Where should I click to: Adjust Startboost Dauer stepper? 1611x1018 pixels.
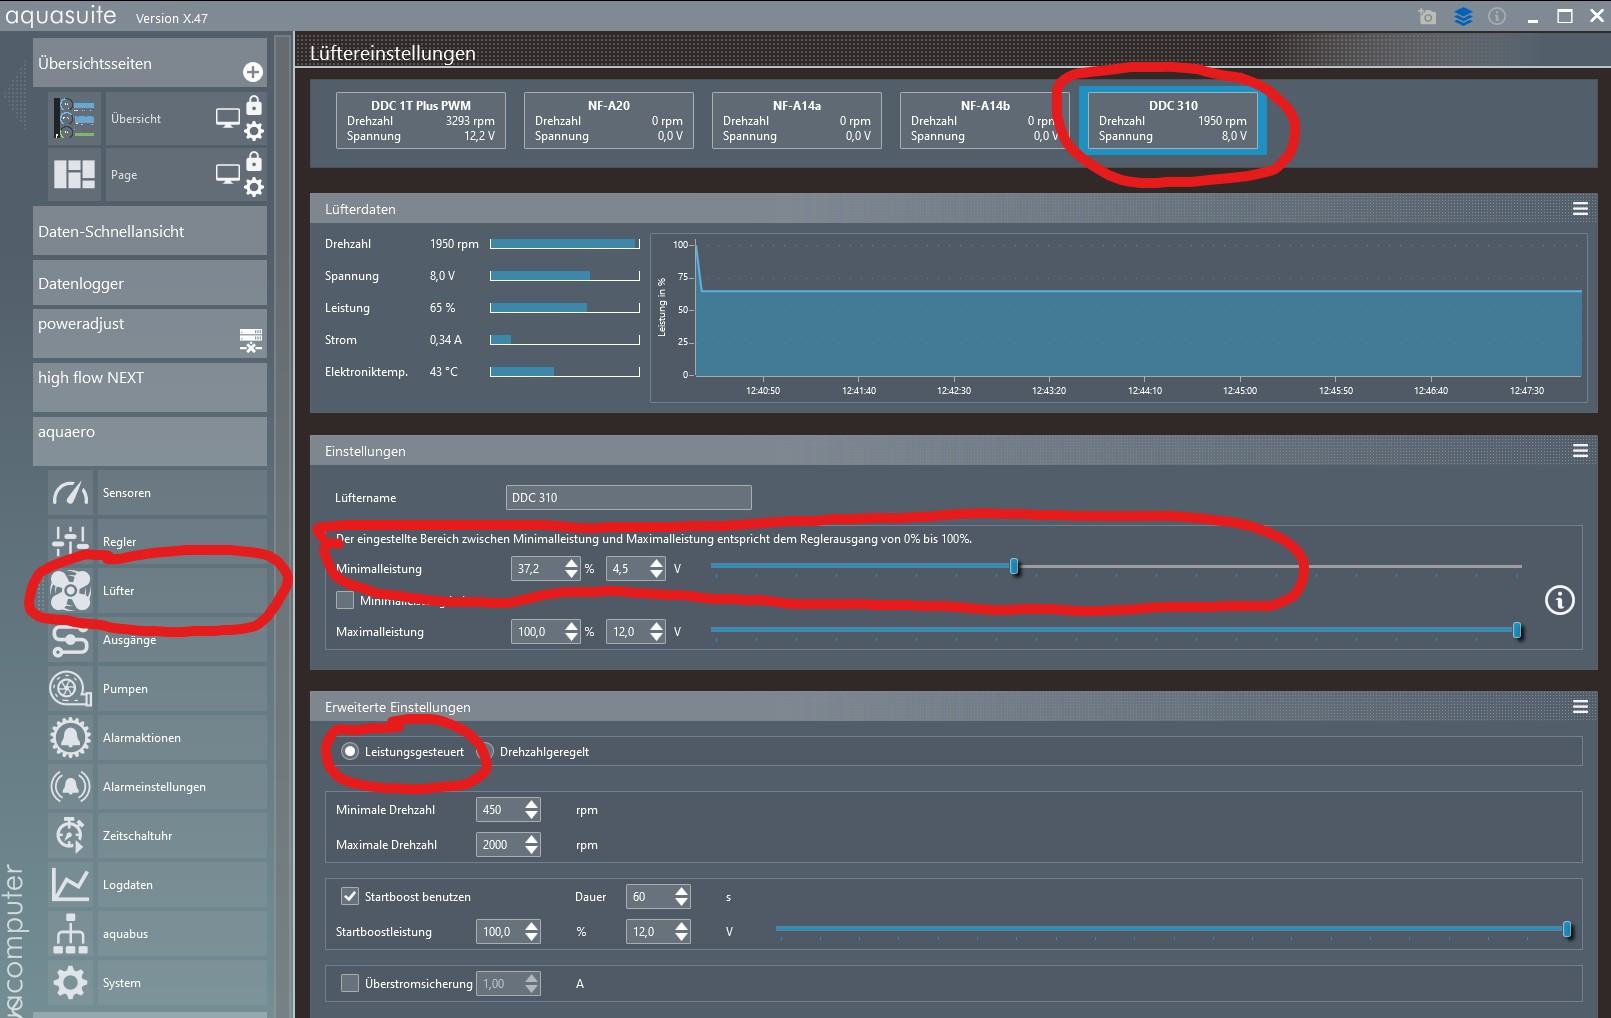[x=681, y=897]
